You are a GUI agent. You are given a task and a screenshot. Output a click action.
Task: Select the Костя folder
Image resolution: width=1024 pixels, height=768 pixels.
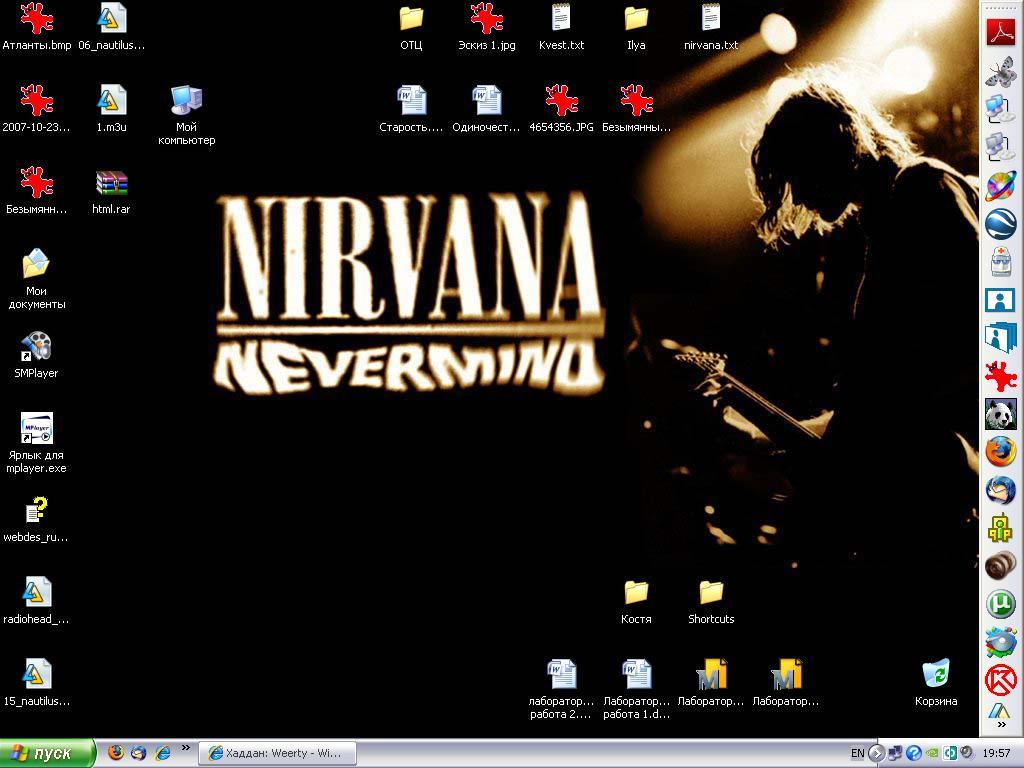tap(636, 601)
